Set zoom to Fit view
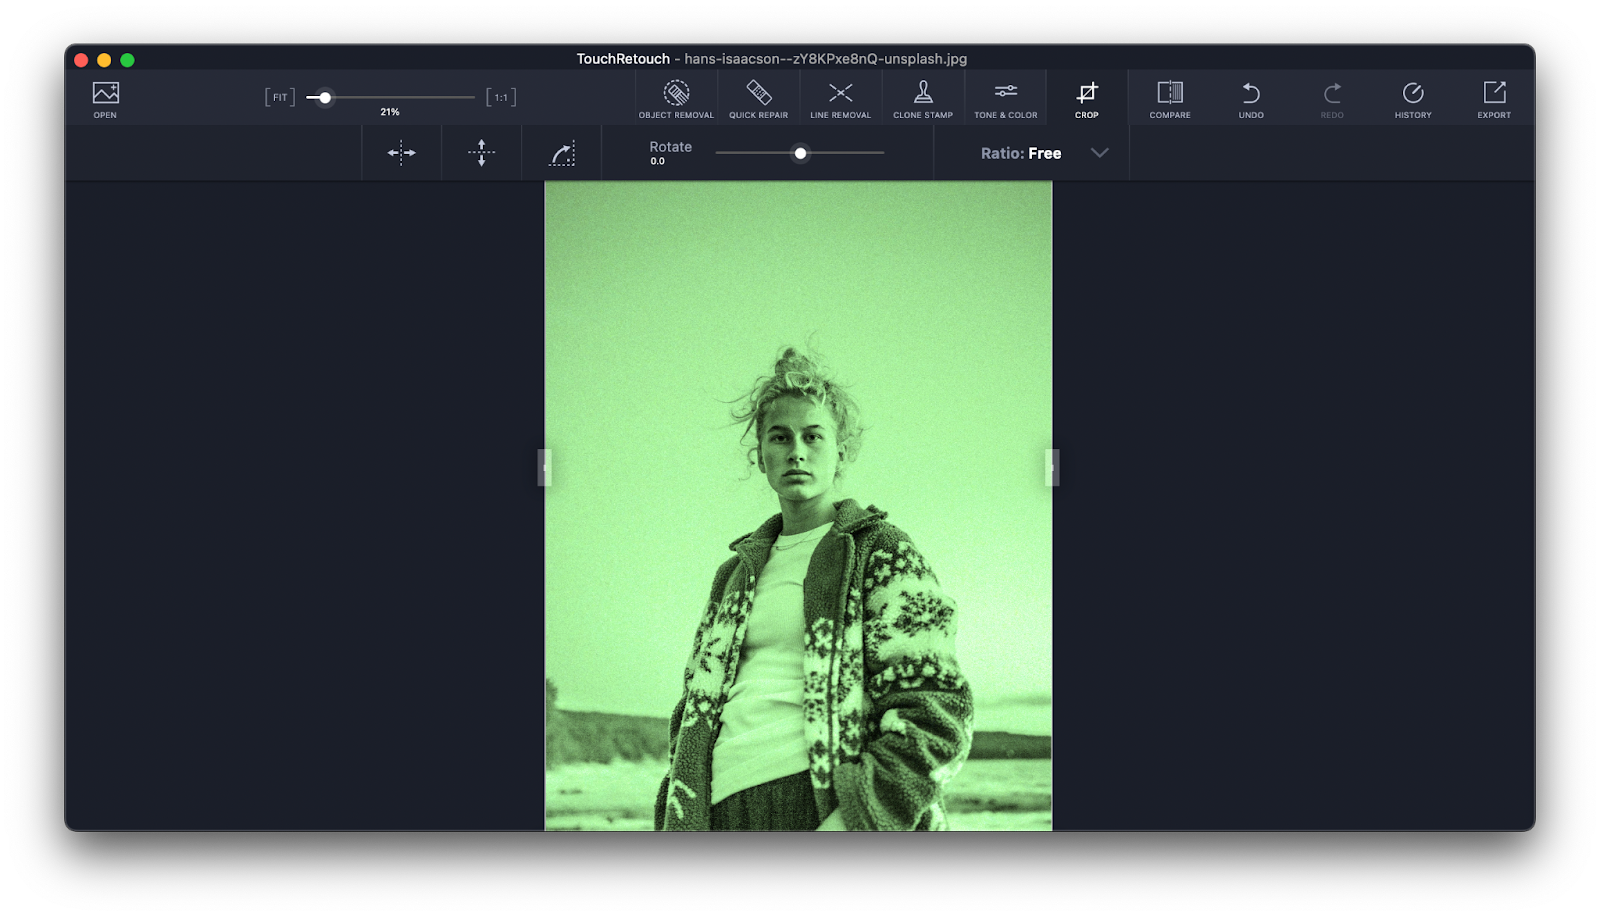Screen dimensions: 1600x917 [x=279, y=96]
